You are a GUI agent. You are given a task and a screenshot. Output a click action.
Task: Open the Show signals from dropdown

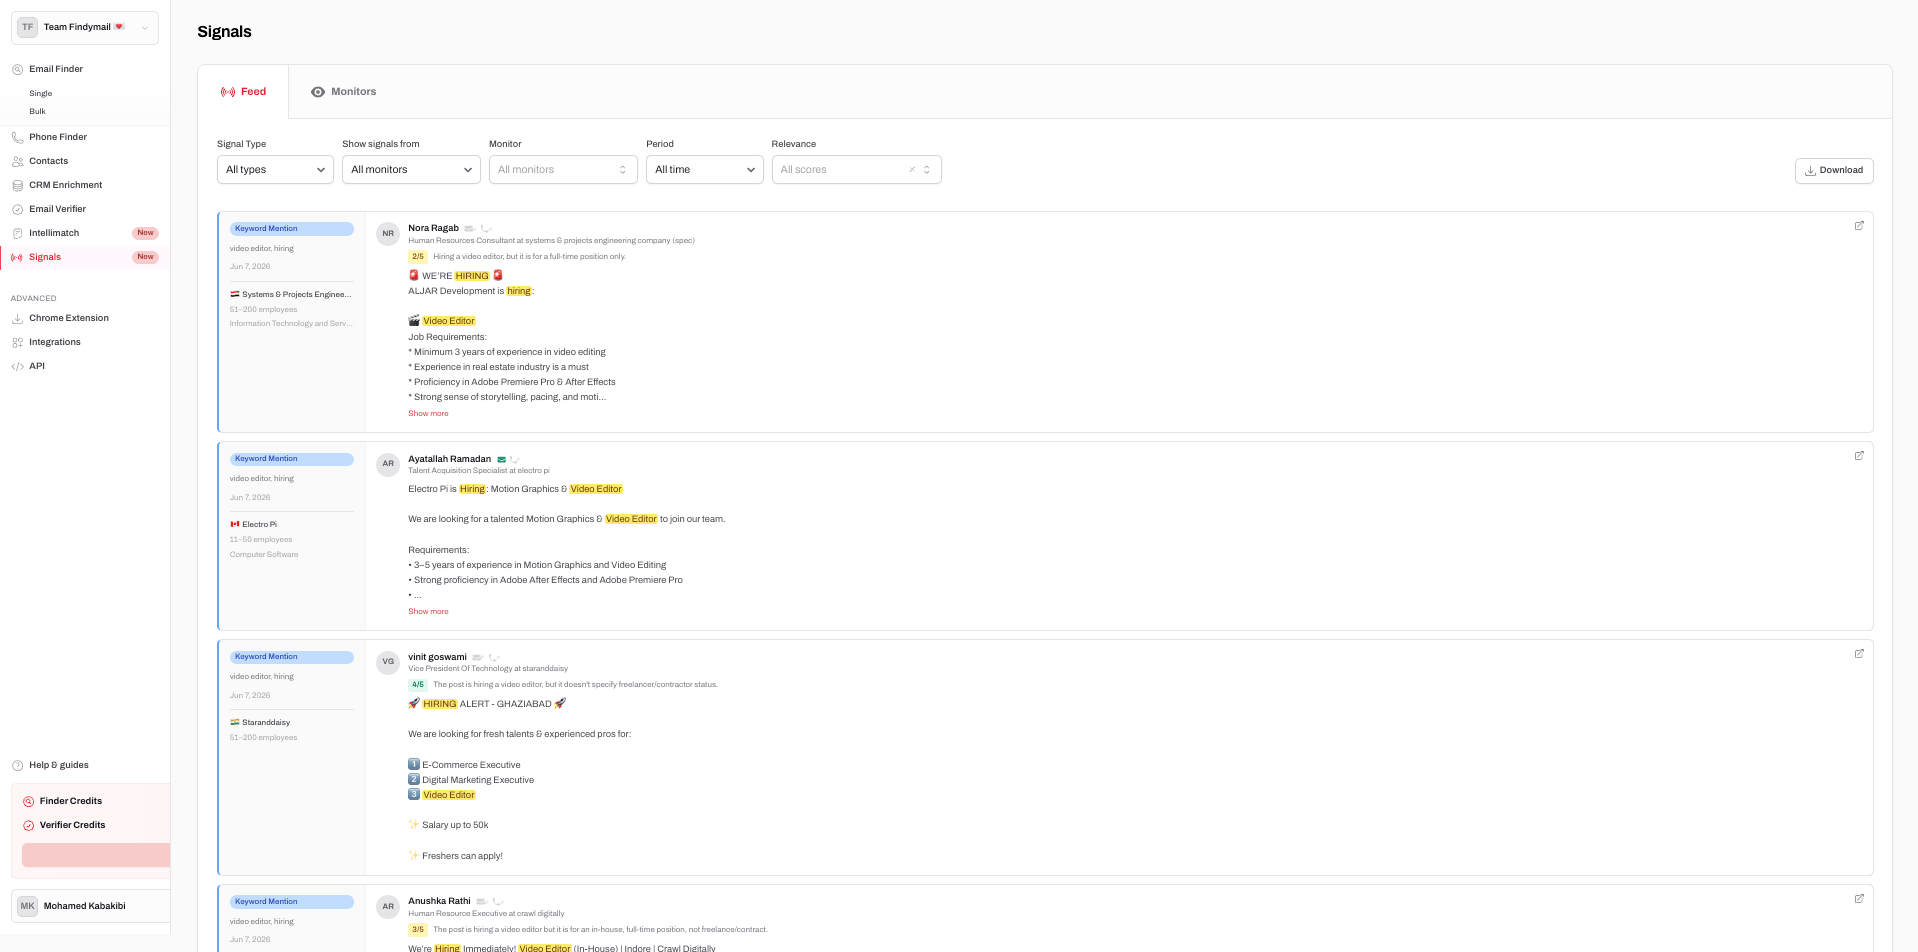(411, 170)
